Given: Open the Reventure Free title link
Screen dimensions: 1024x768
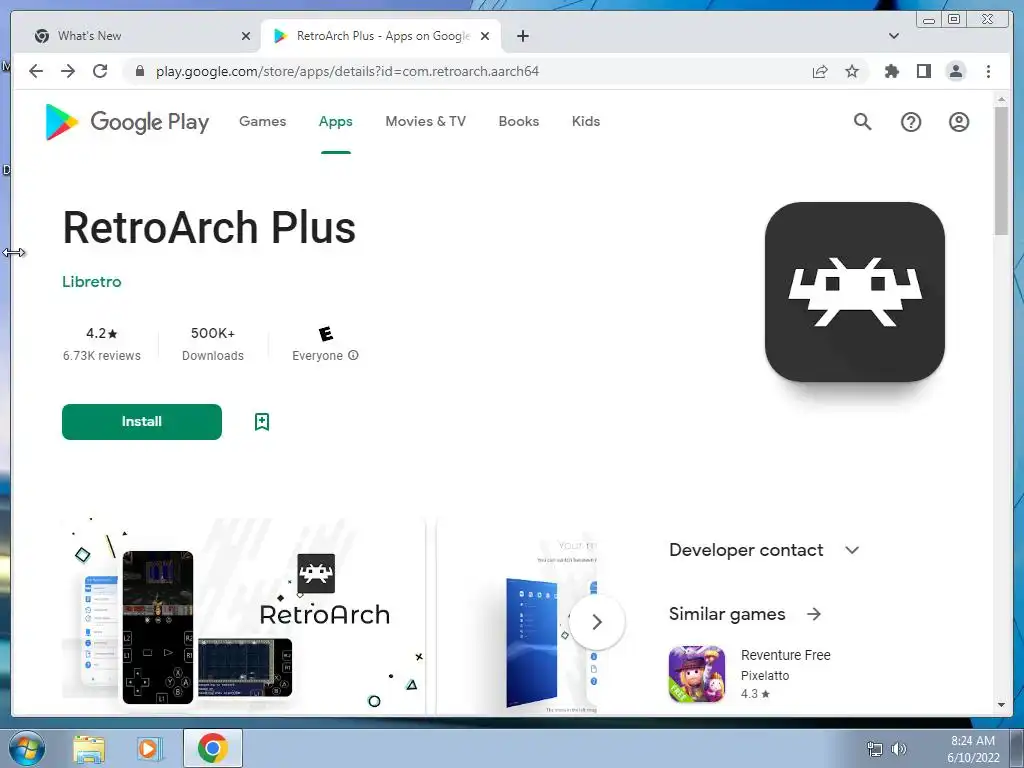Looking at the screenshot, I should tap(786, 655).
